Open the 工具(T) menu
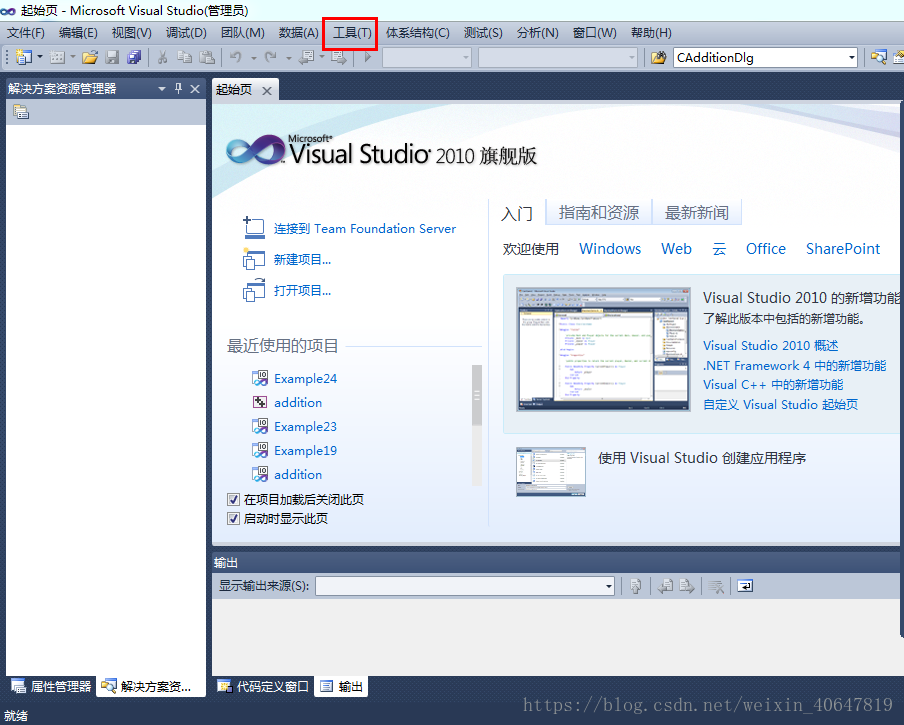Image resolution: width=904 pixels, height=725 pixels. tap(352, 33)
